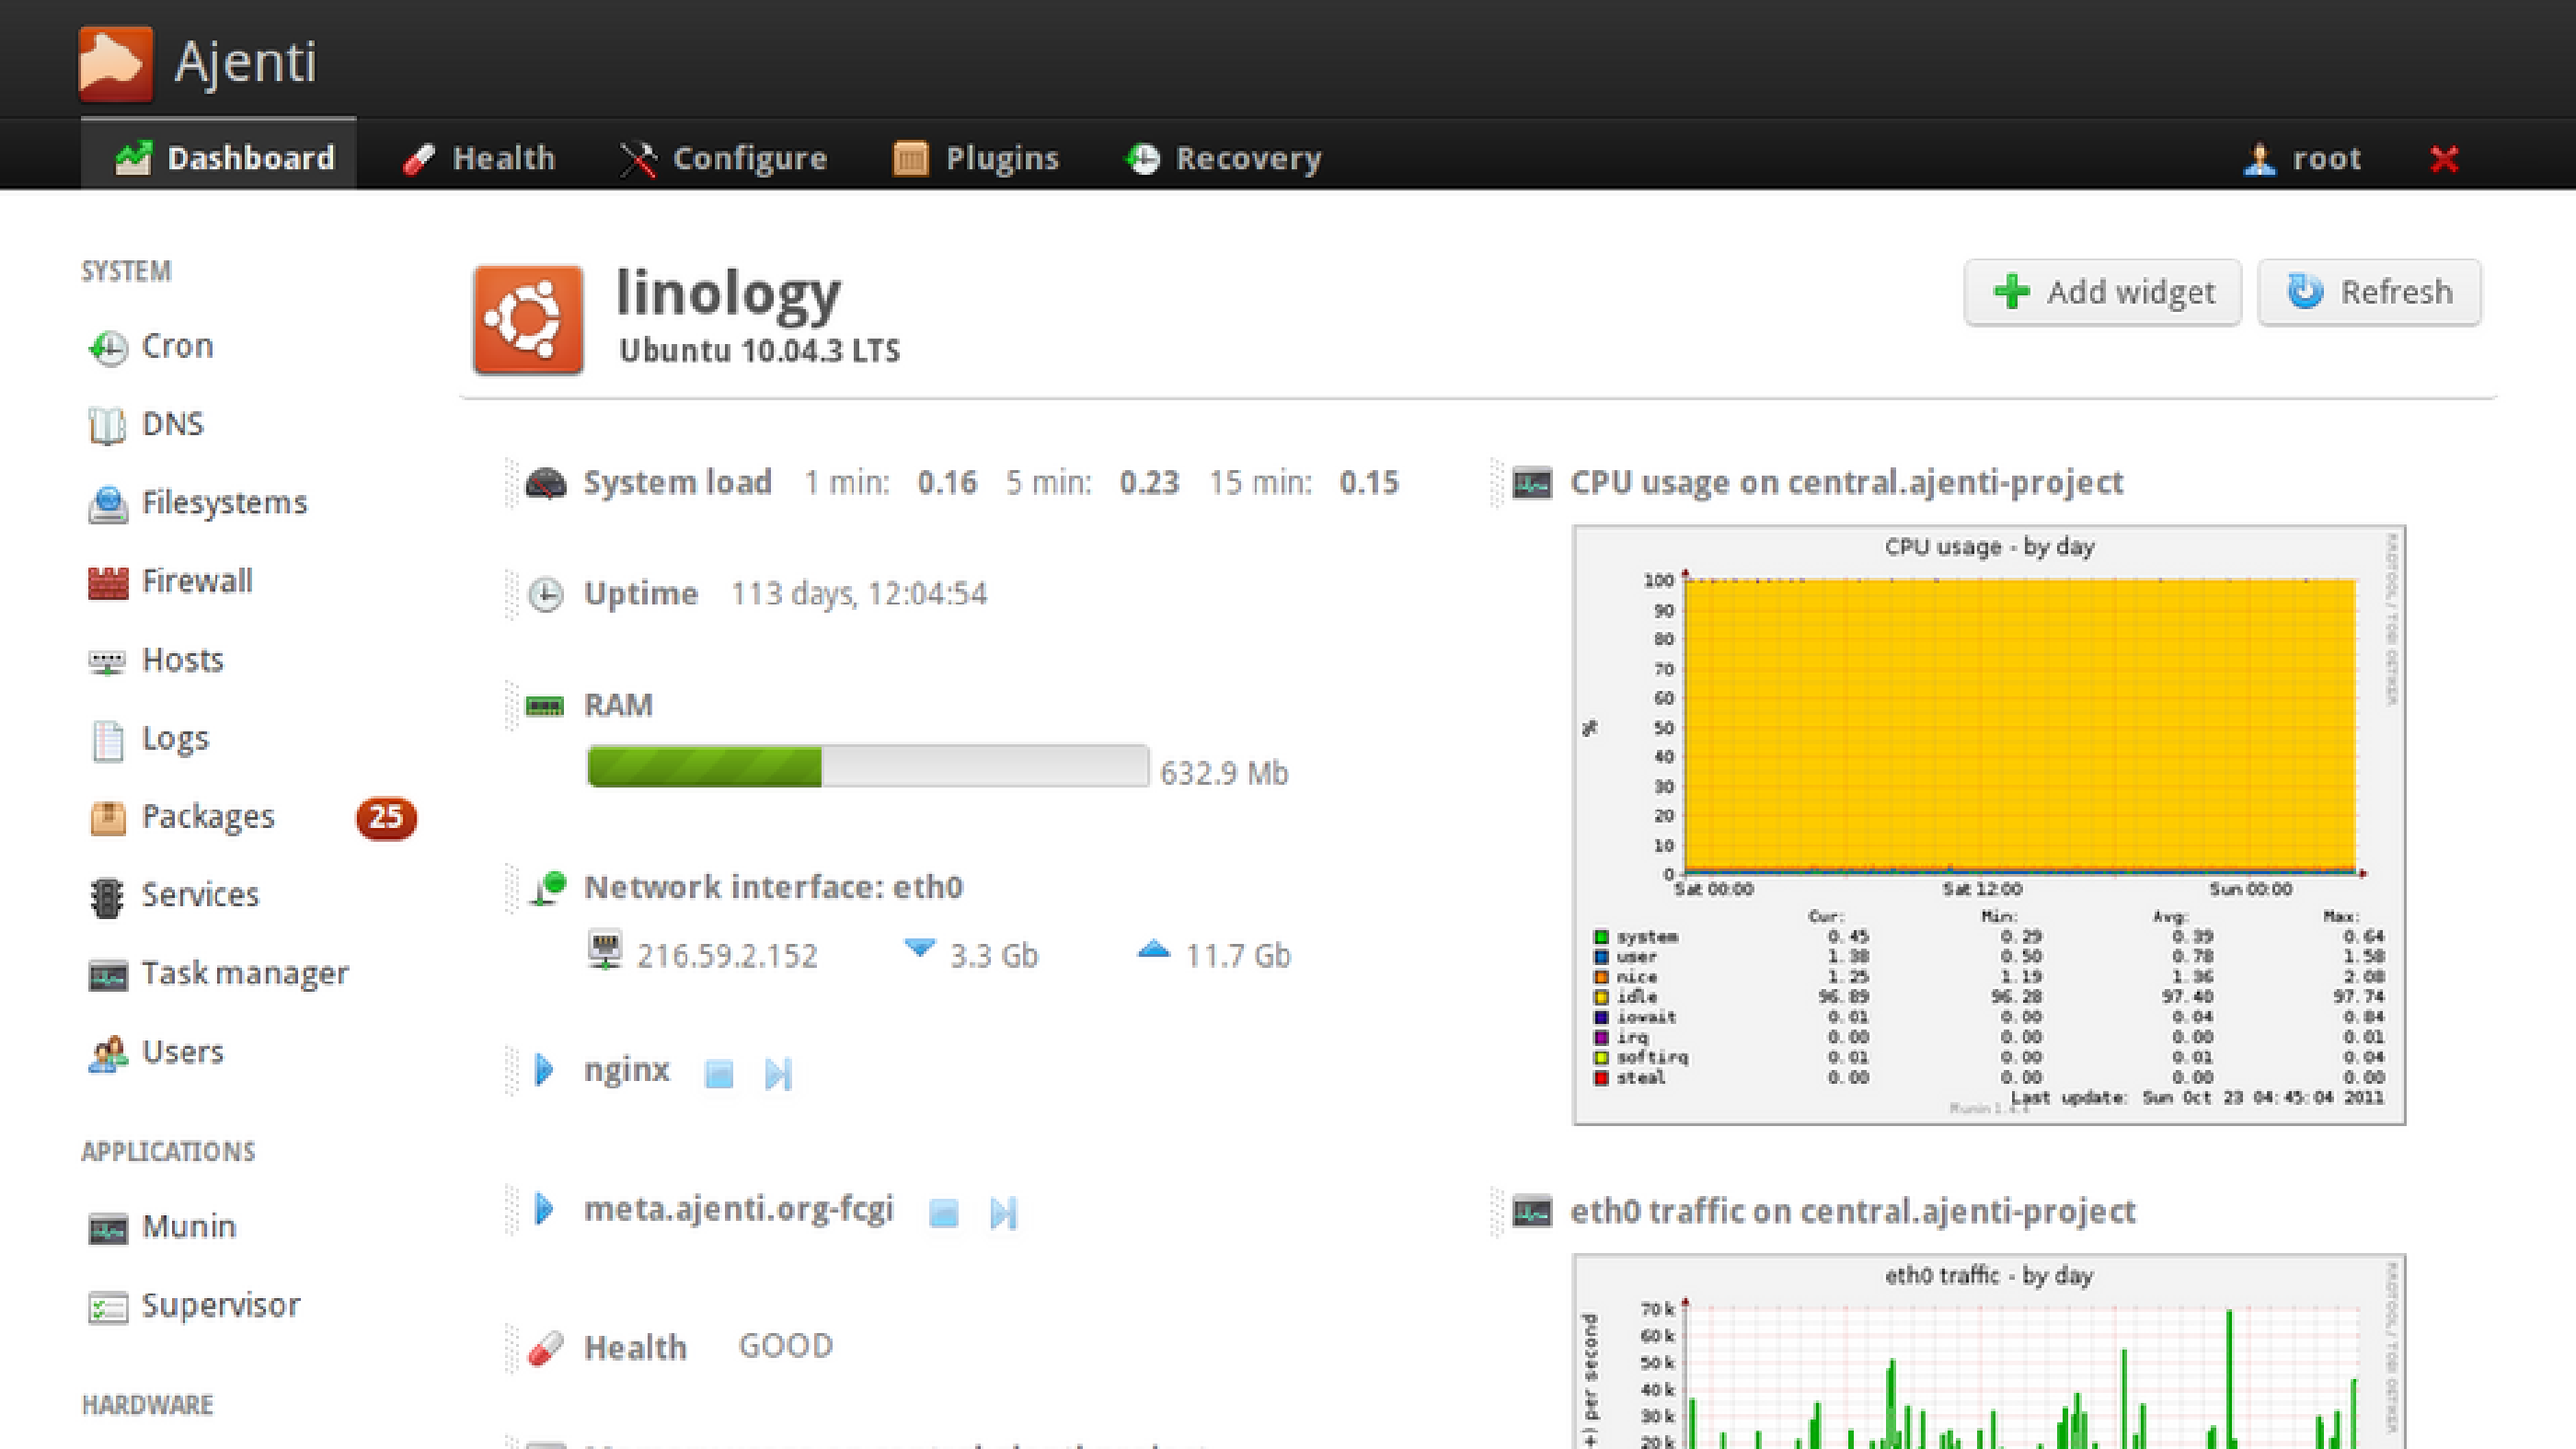Open Munin under Applications
The width and height of the screenshot is (2576, 1449).
point(162,1226)
